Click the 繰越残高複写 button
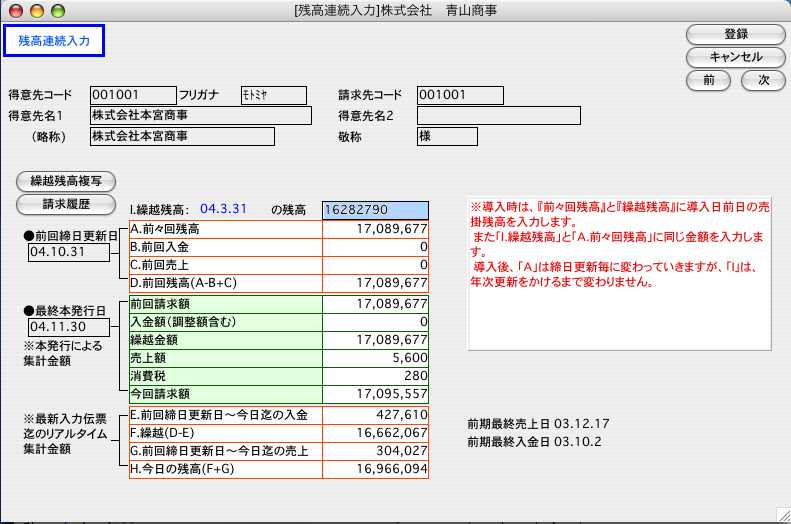Viewport: 791px width, 524px height. pos(66,181)
